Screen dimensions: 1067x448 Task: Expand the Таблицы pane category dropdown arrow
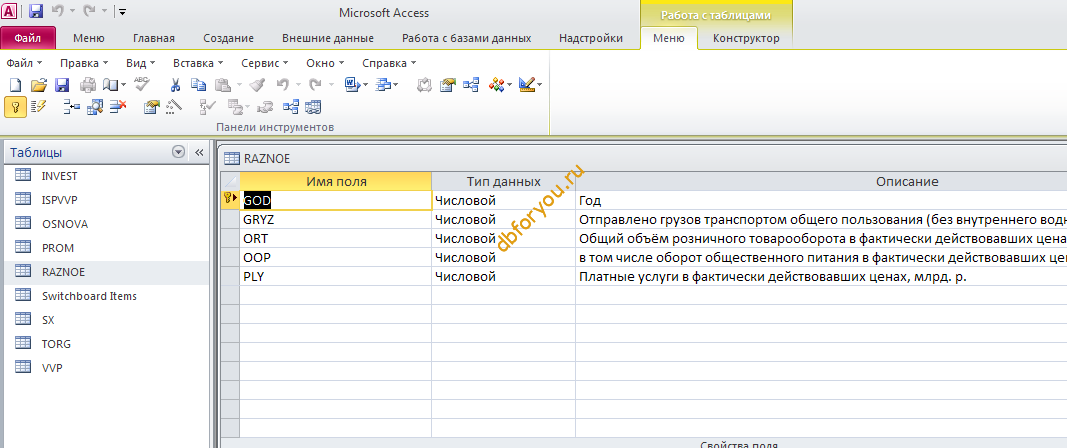(x=178, y=153)
